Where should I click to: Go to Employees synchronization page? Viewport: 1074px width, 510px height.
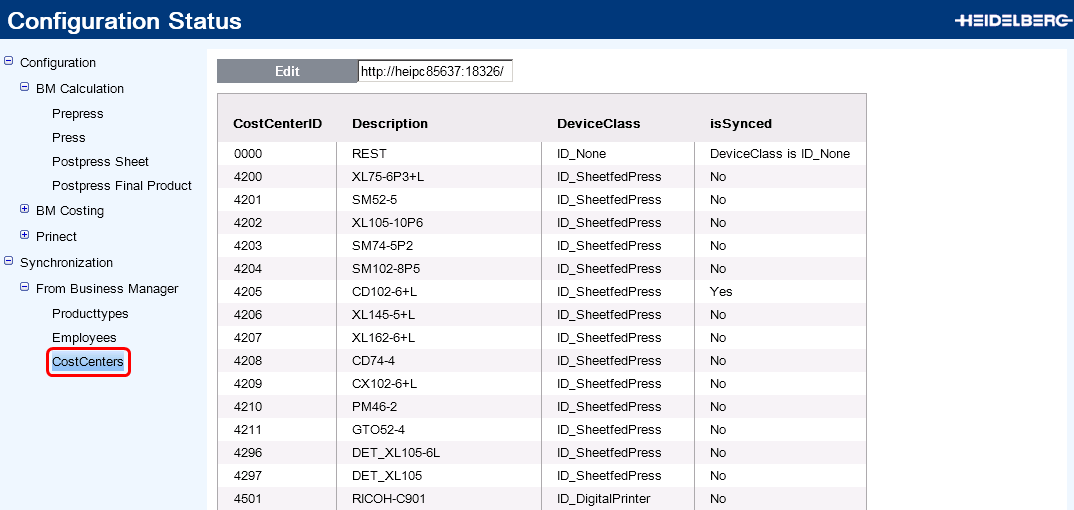tap(84, 338)
